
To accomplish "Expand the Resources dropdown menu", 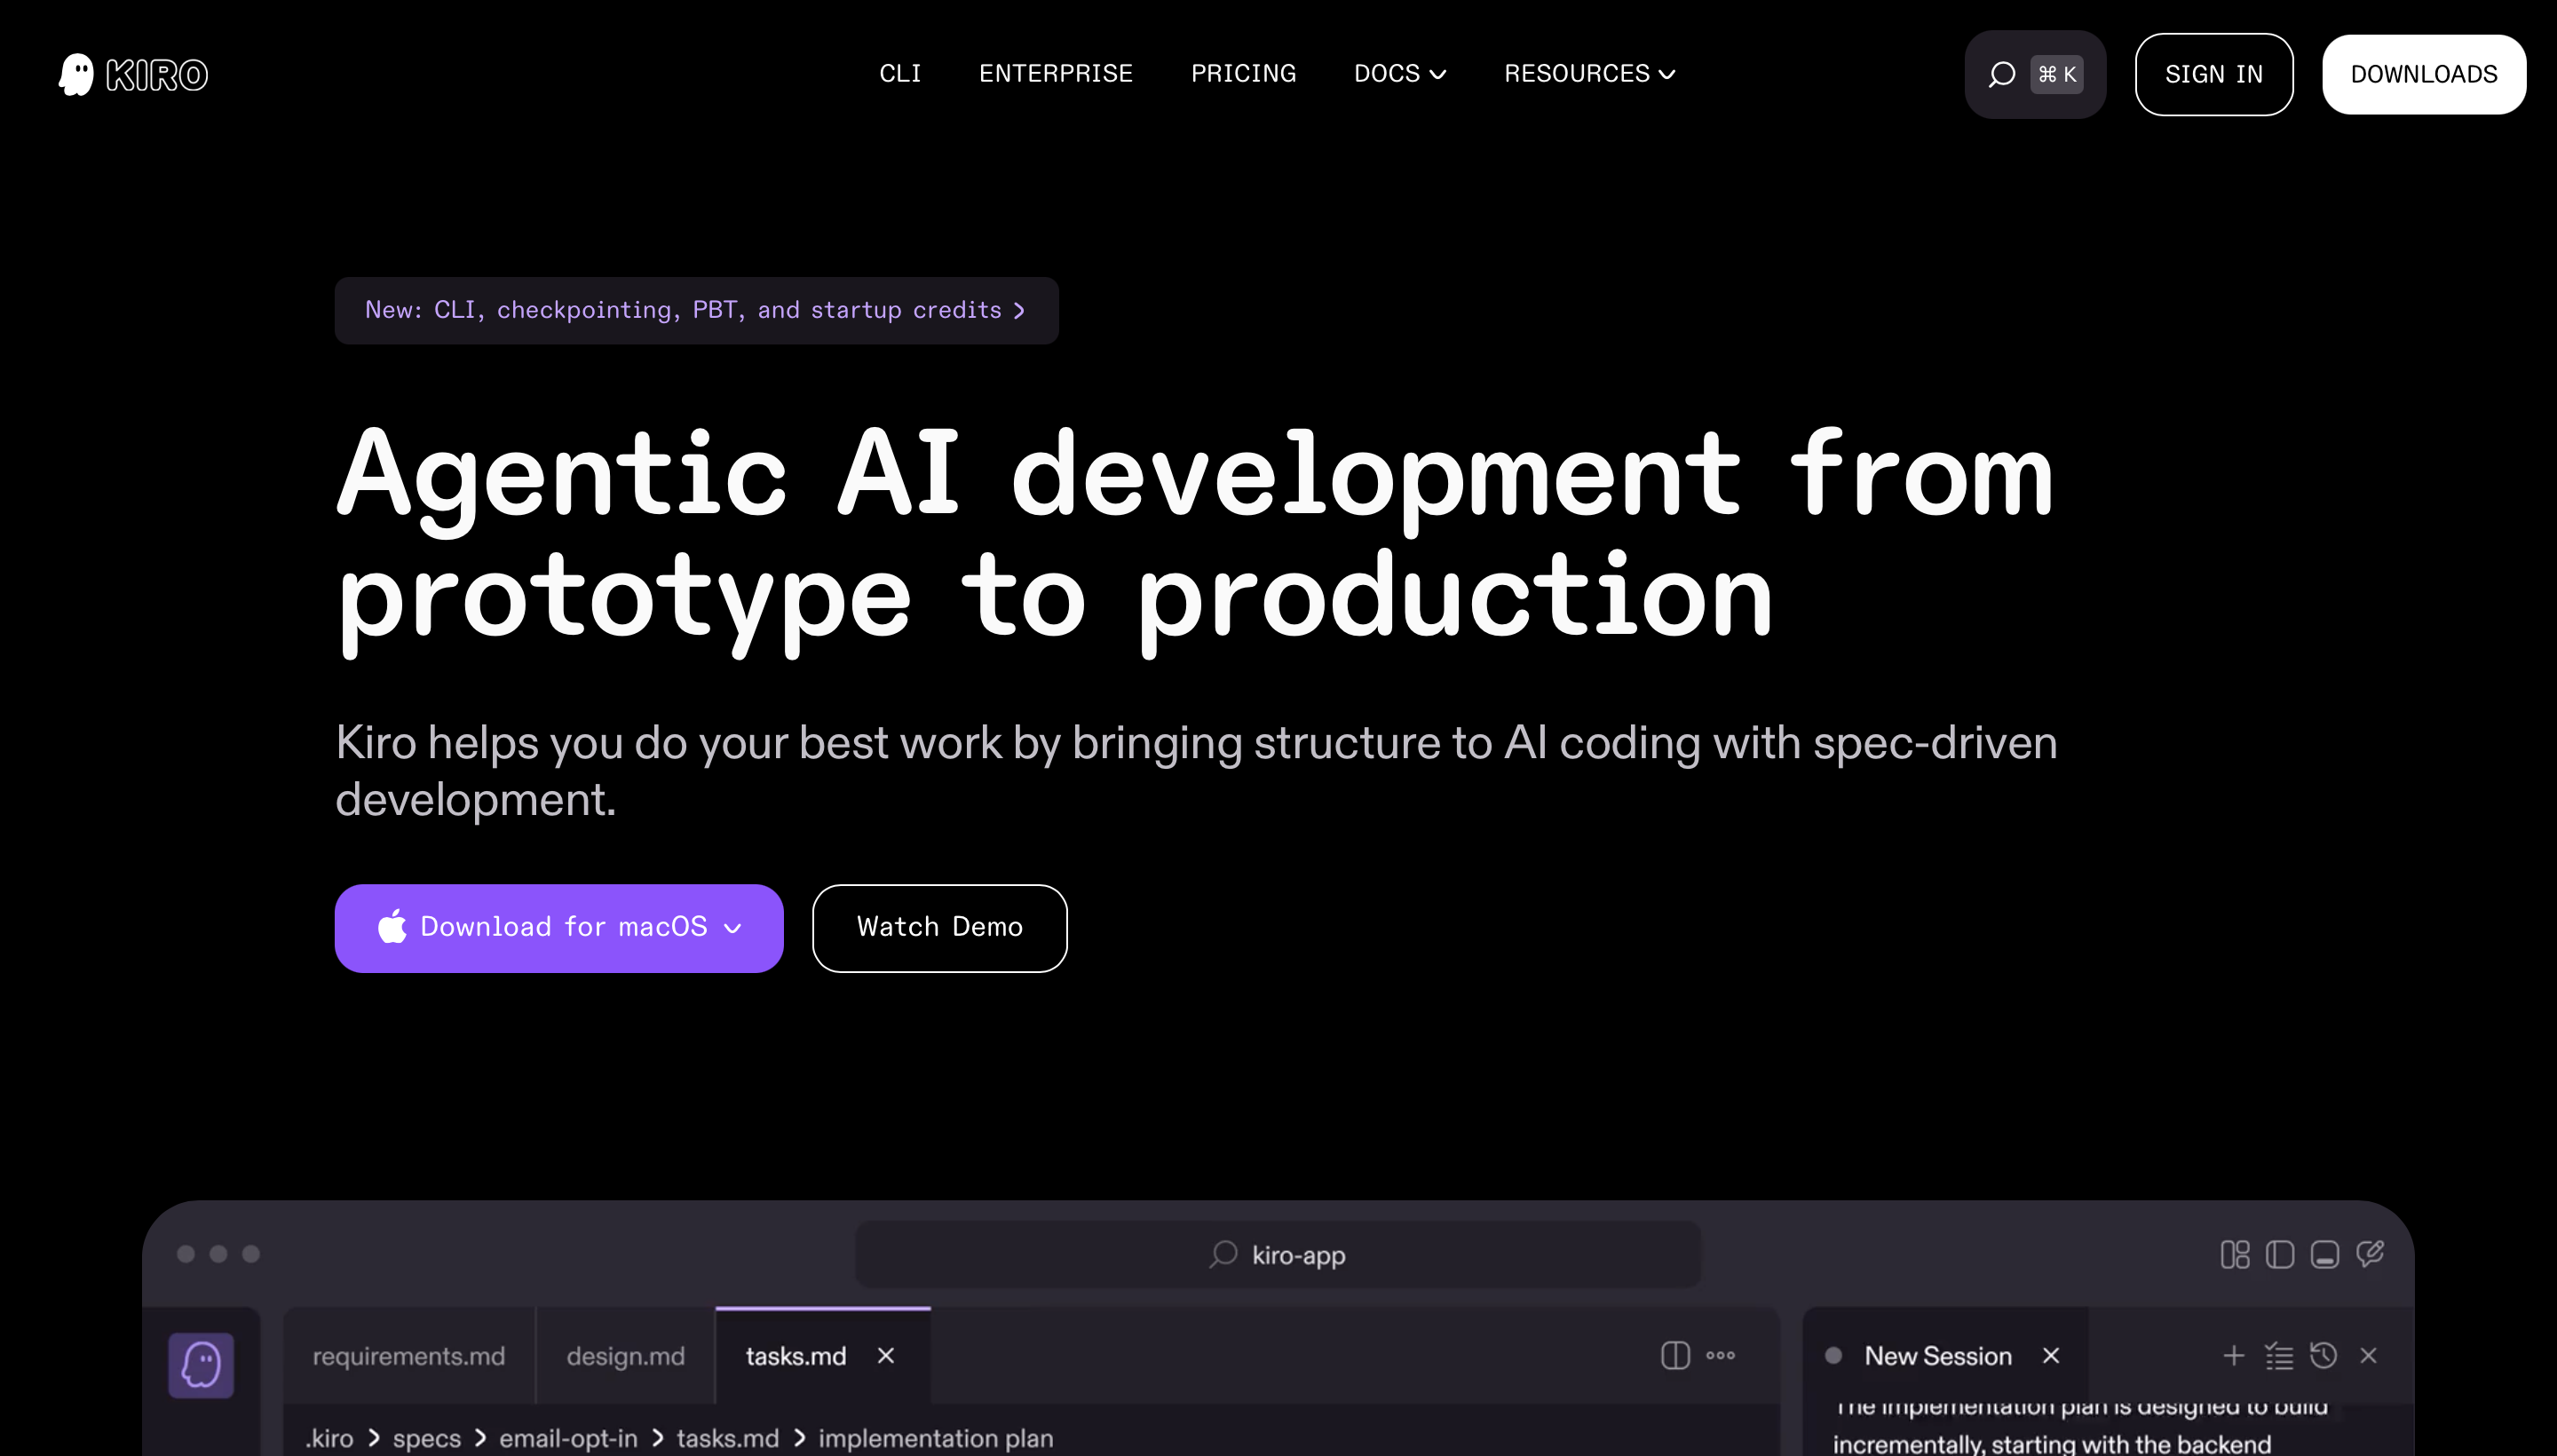I will pos(1589,74).
